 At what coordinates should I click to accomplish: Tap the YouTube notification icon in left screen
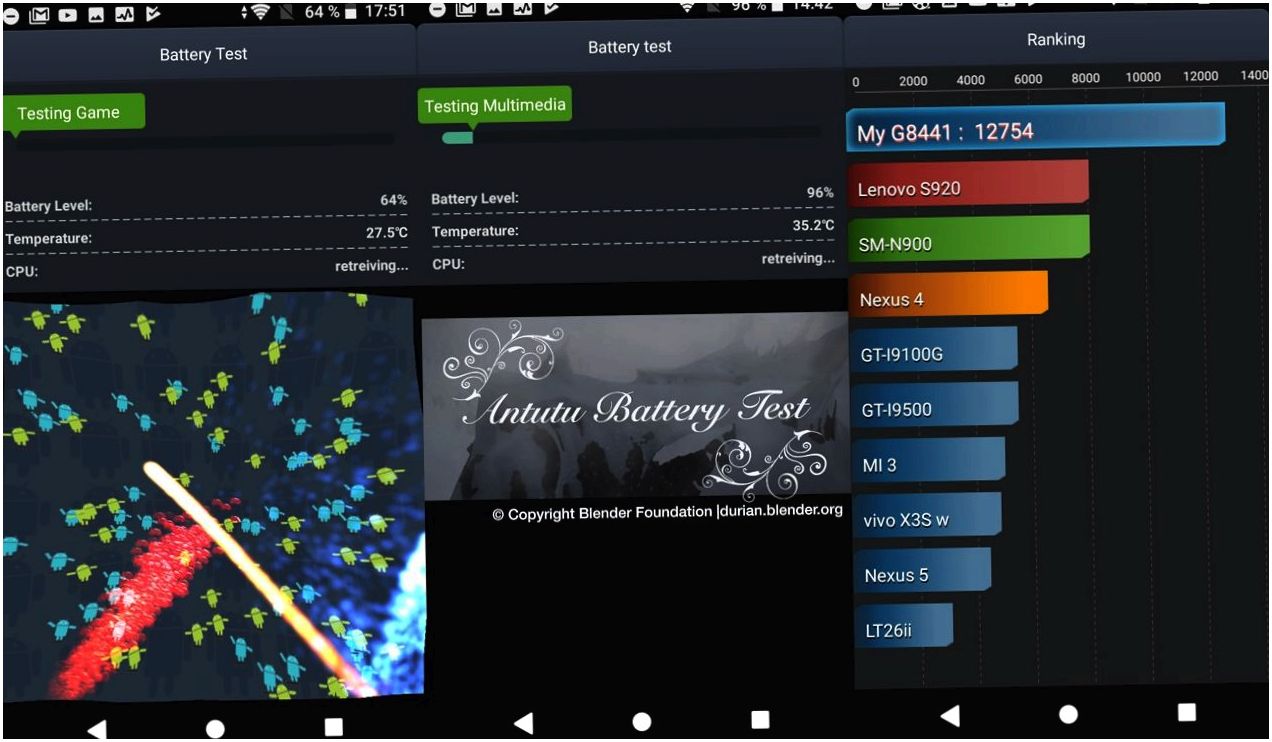[70, 13]
